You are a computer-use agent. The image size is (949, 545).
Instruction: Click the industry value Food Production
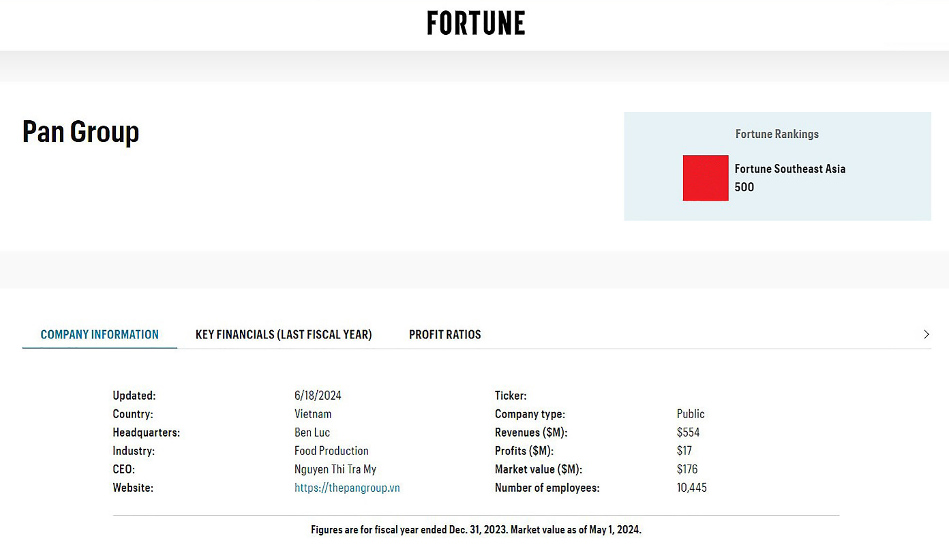(331, 451)
